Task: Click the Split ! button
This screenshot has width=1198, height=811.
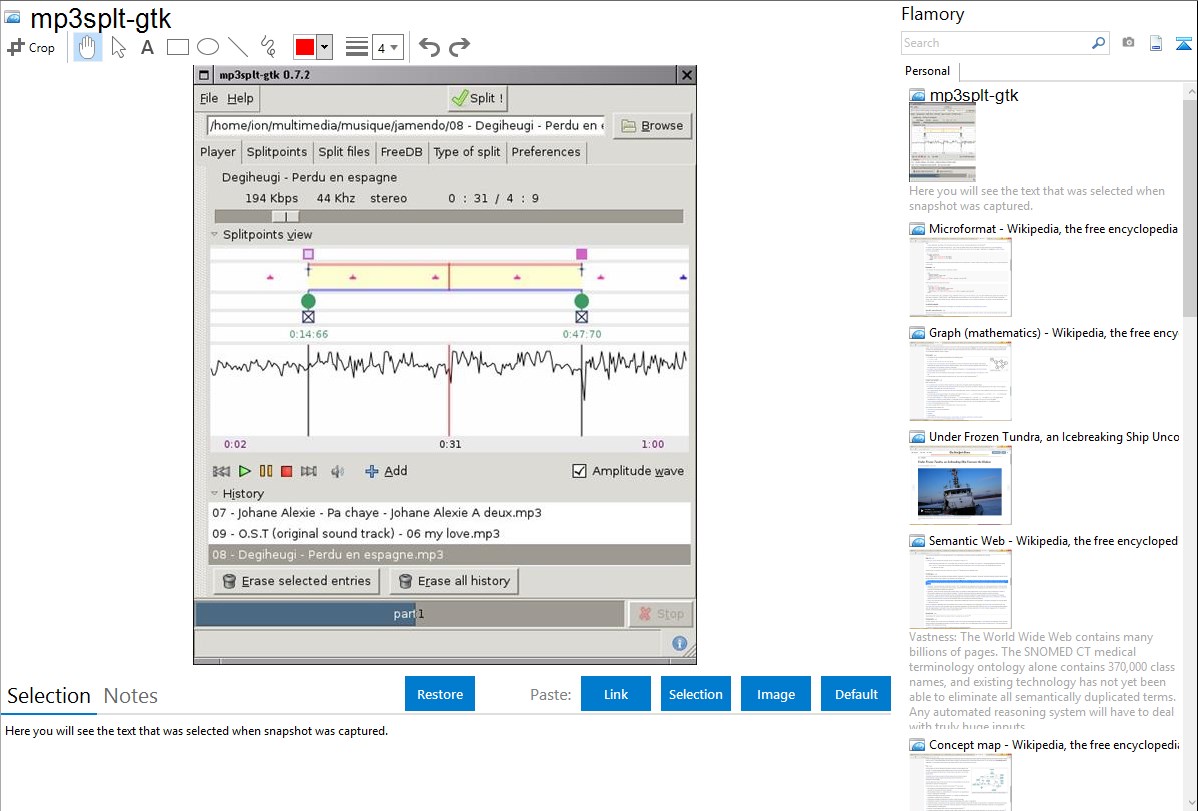Action: (478, 98)
